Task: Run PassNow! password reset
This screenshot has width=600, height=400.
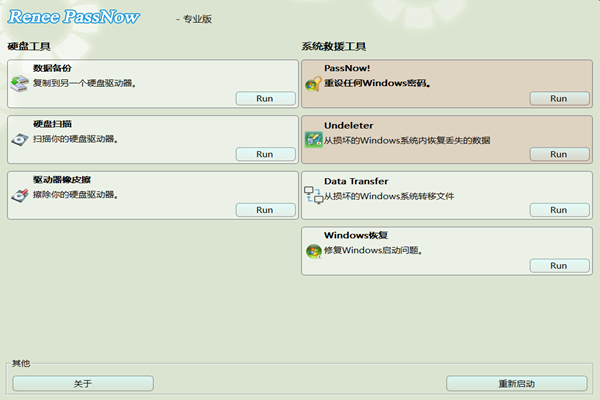Action: click(559, 98)
